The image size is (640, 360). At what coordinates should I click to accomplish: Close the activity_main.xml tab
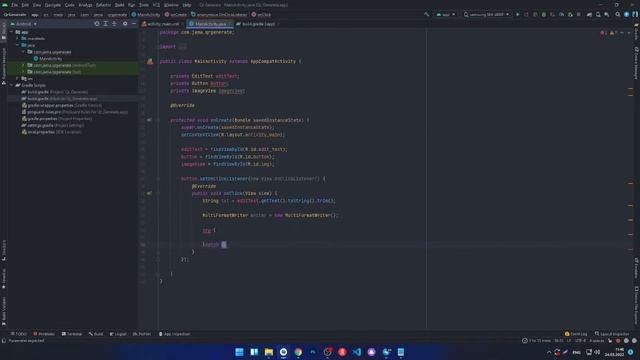coord(182,24)
